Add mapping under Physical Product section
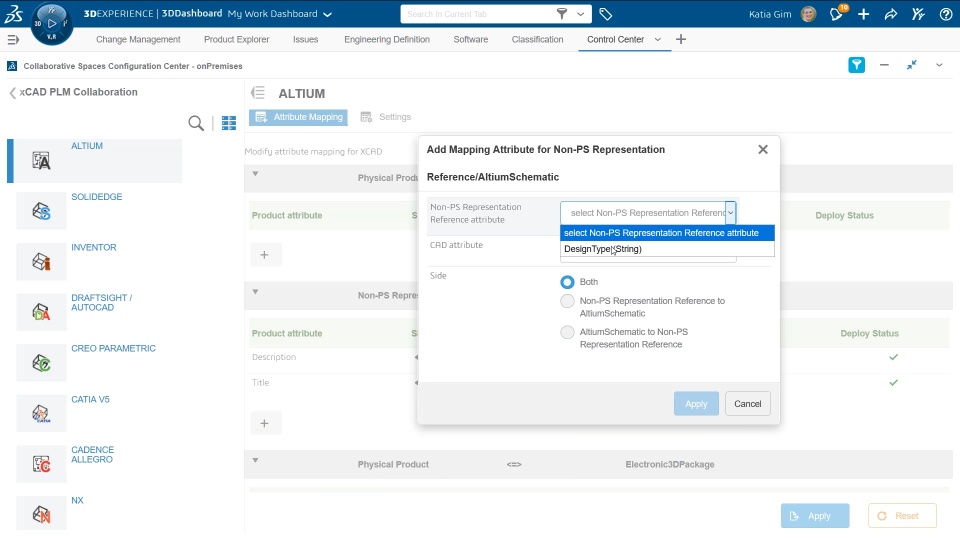Image resolution: width=960 pixels, height=540 pixels. (264, 255)
